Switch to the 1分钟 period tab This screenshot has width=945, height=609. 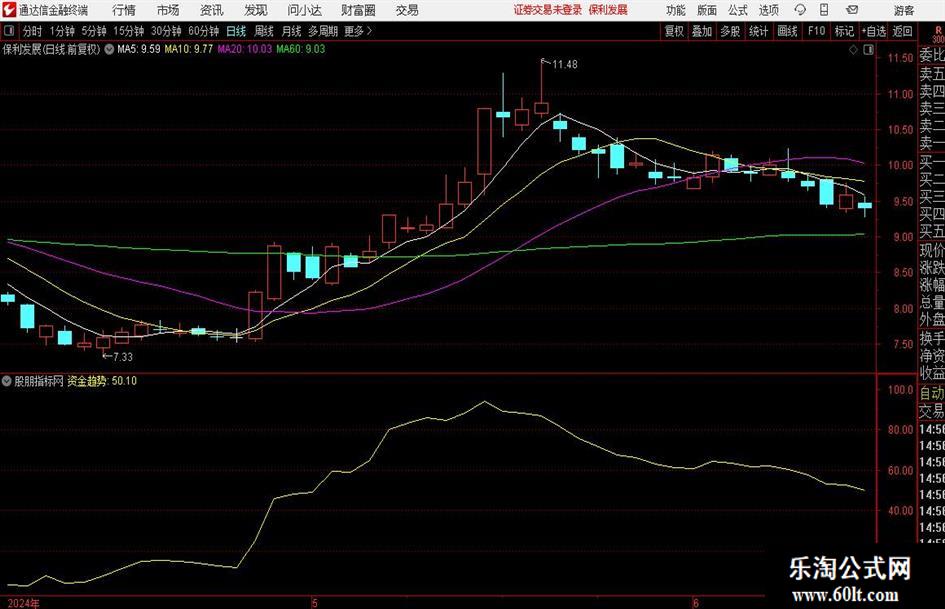[62, 31]
